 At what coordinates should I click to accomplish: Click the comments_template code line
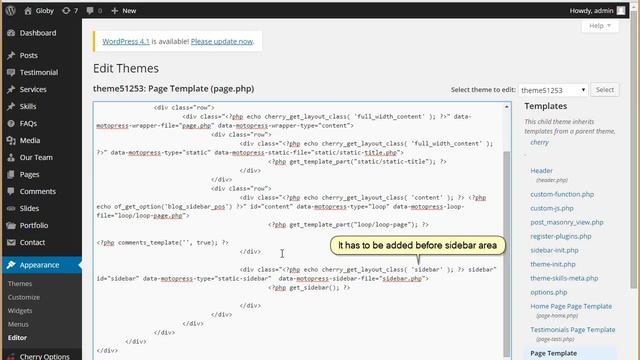coord(162,242)
